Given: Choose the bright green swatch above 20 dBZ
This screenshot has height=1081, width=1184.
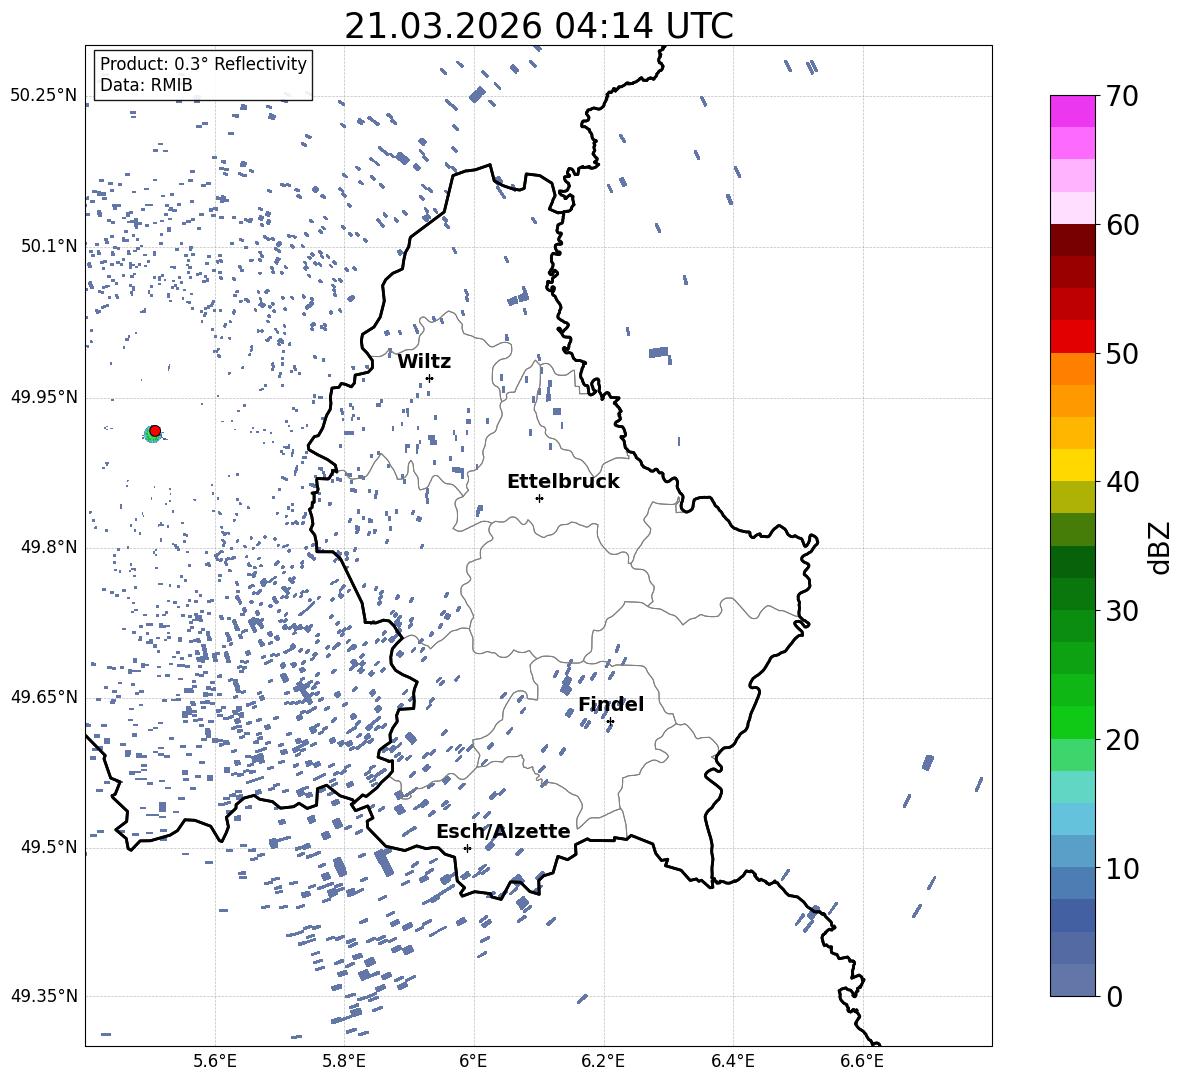Looking at the screenshot, I should pos(1072,722).
